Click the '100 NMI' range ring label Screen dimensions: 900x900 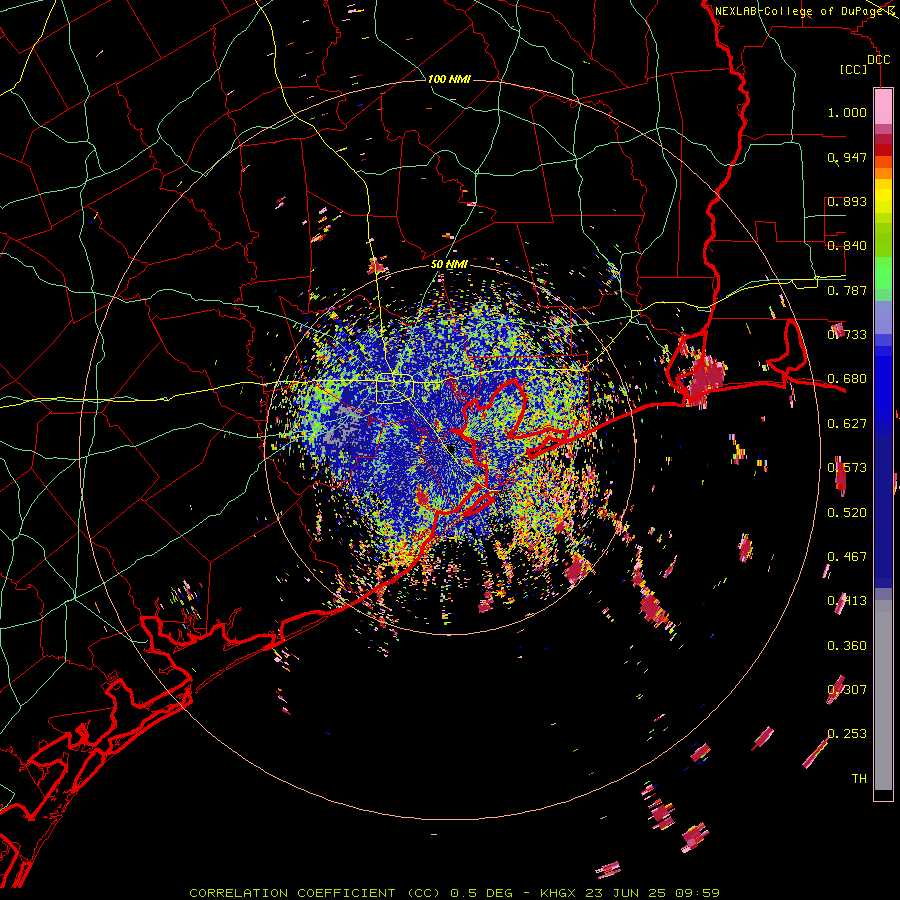449,79
